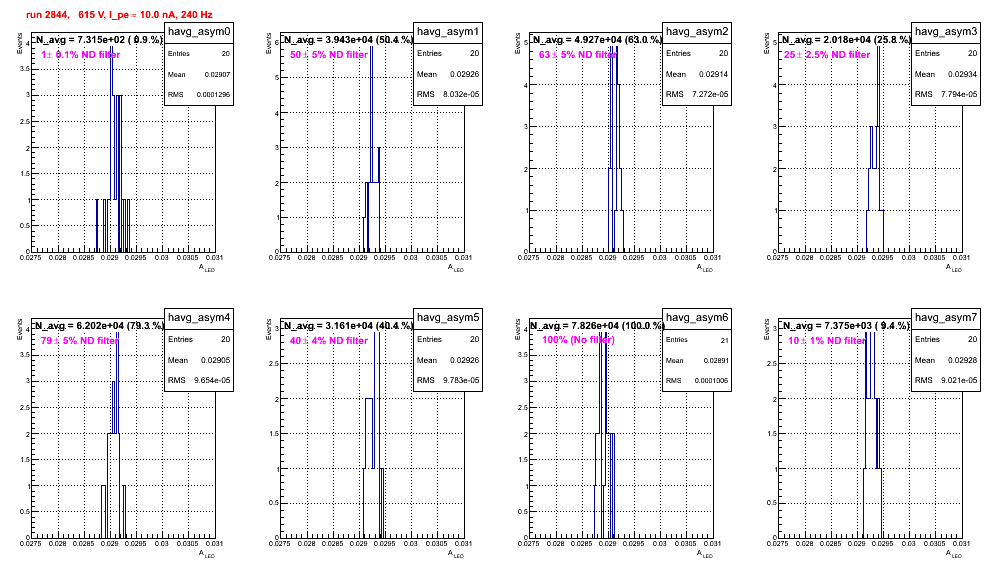
Task: Click the havg_asym5 stats box title
Action: point(448,318)
